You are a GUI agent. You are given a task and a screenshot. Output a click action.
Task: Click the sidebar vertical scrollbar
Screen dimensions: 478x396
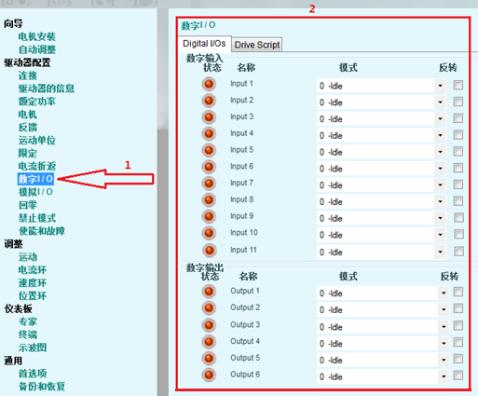click(163, 202)
